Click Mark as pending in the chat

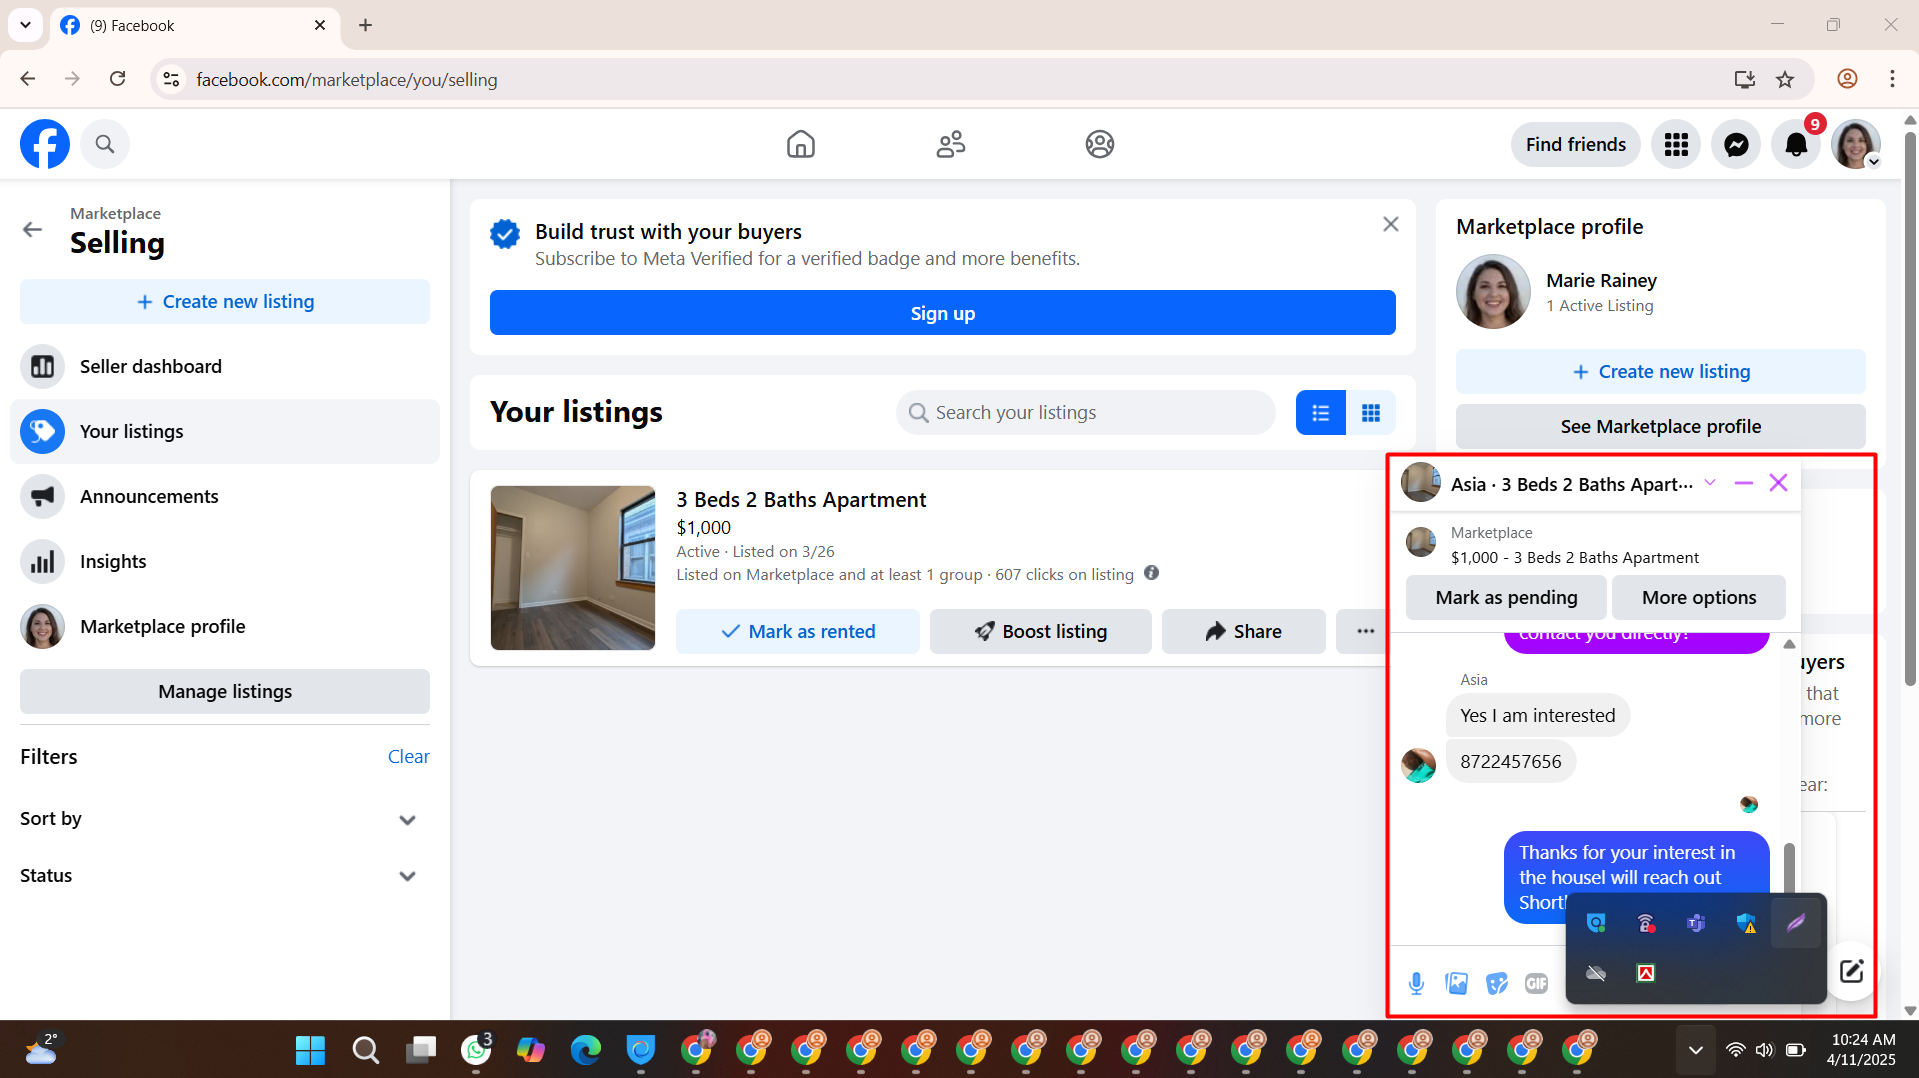coord(1506,597)
